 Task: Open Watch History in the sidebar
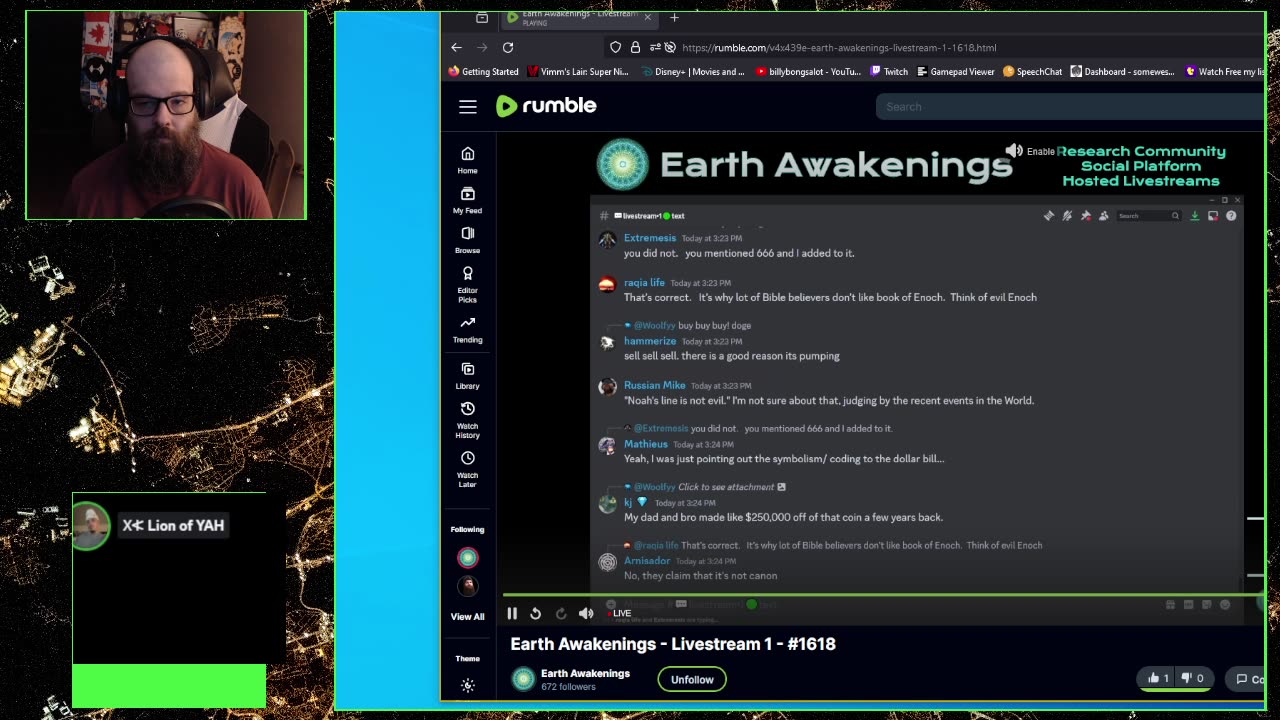[x=467, y=420]
